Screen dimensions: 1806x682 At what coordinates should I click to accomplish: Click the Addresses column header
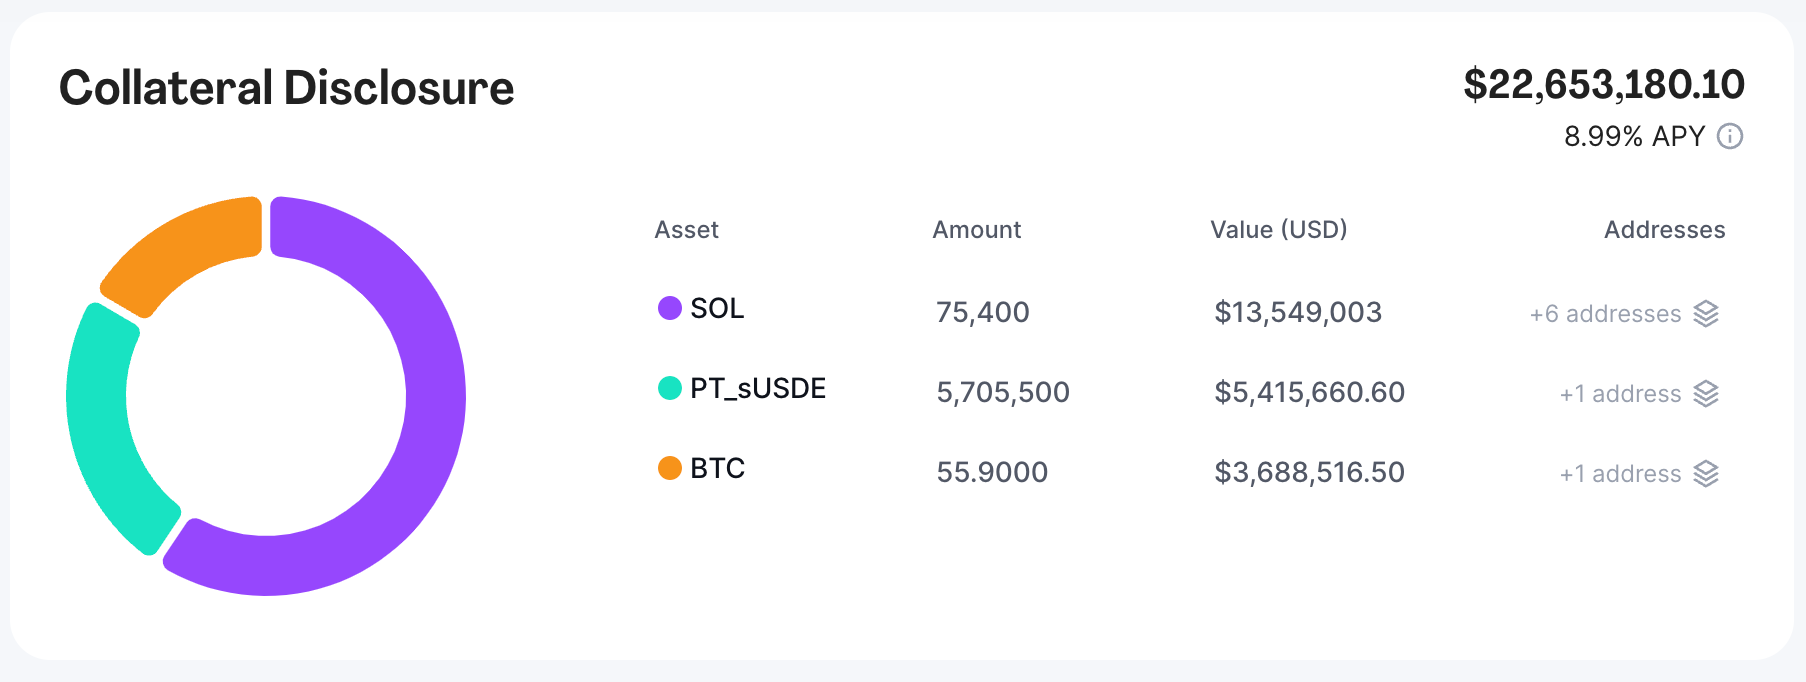click(x=1664, y=230)
